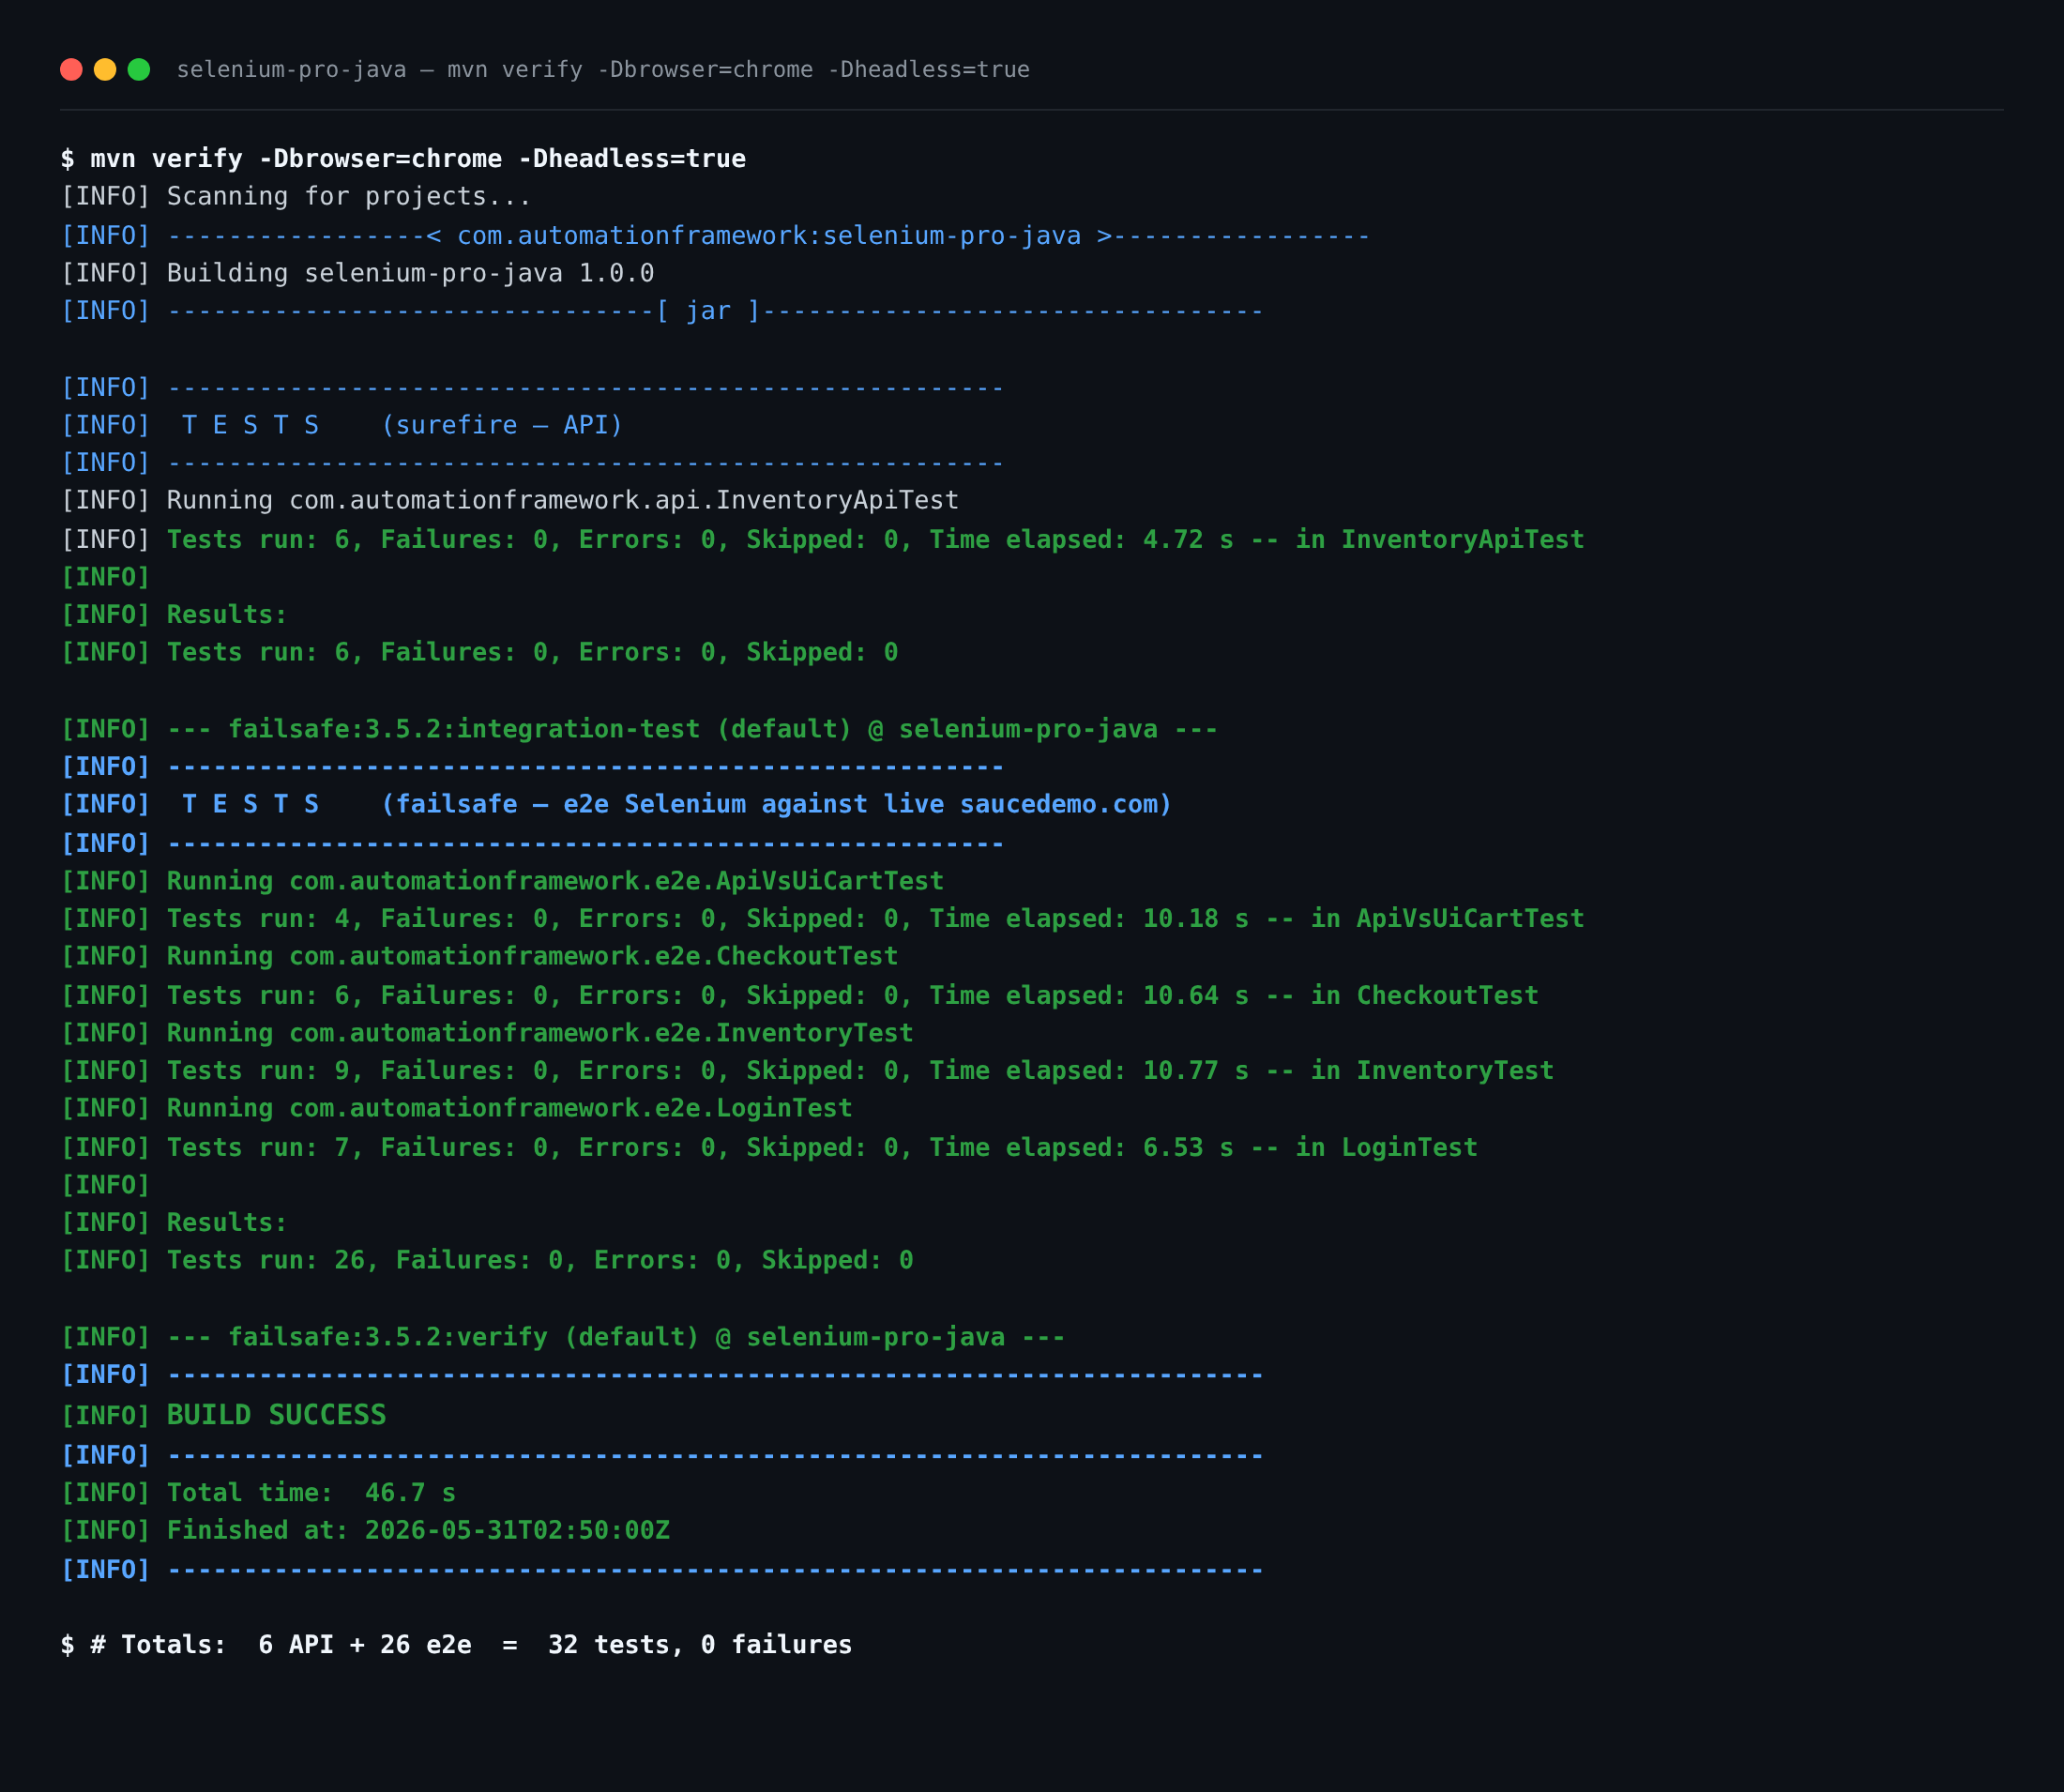Click 'T E S T S (failsafe – e2e Selenium...' heading

click(616, 804)
